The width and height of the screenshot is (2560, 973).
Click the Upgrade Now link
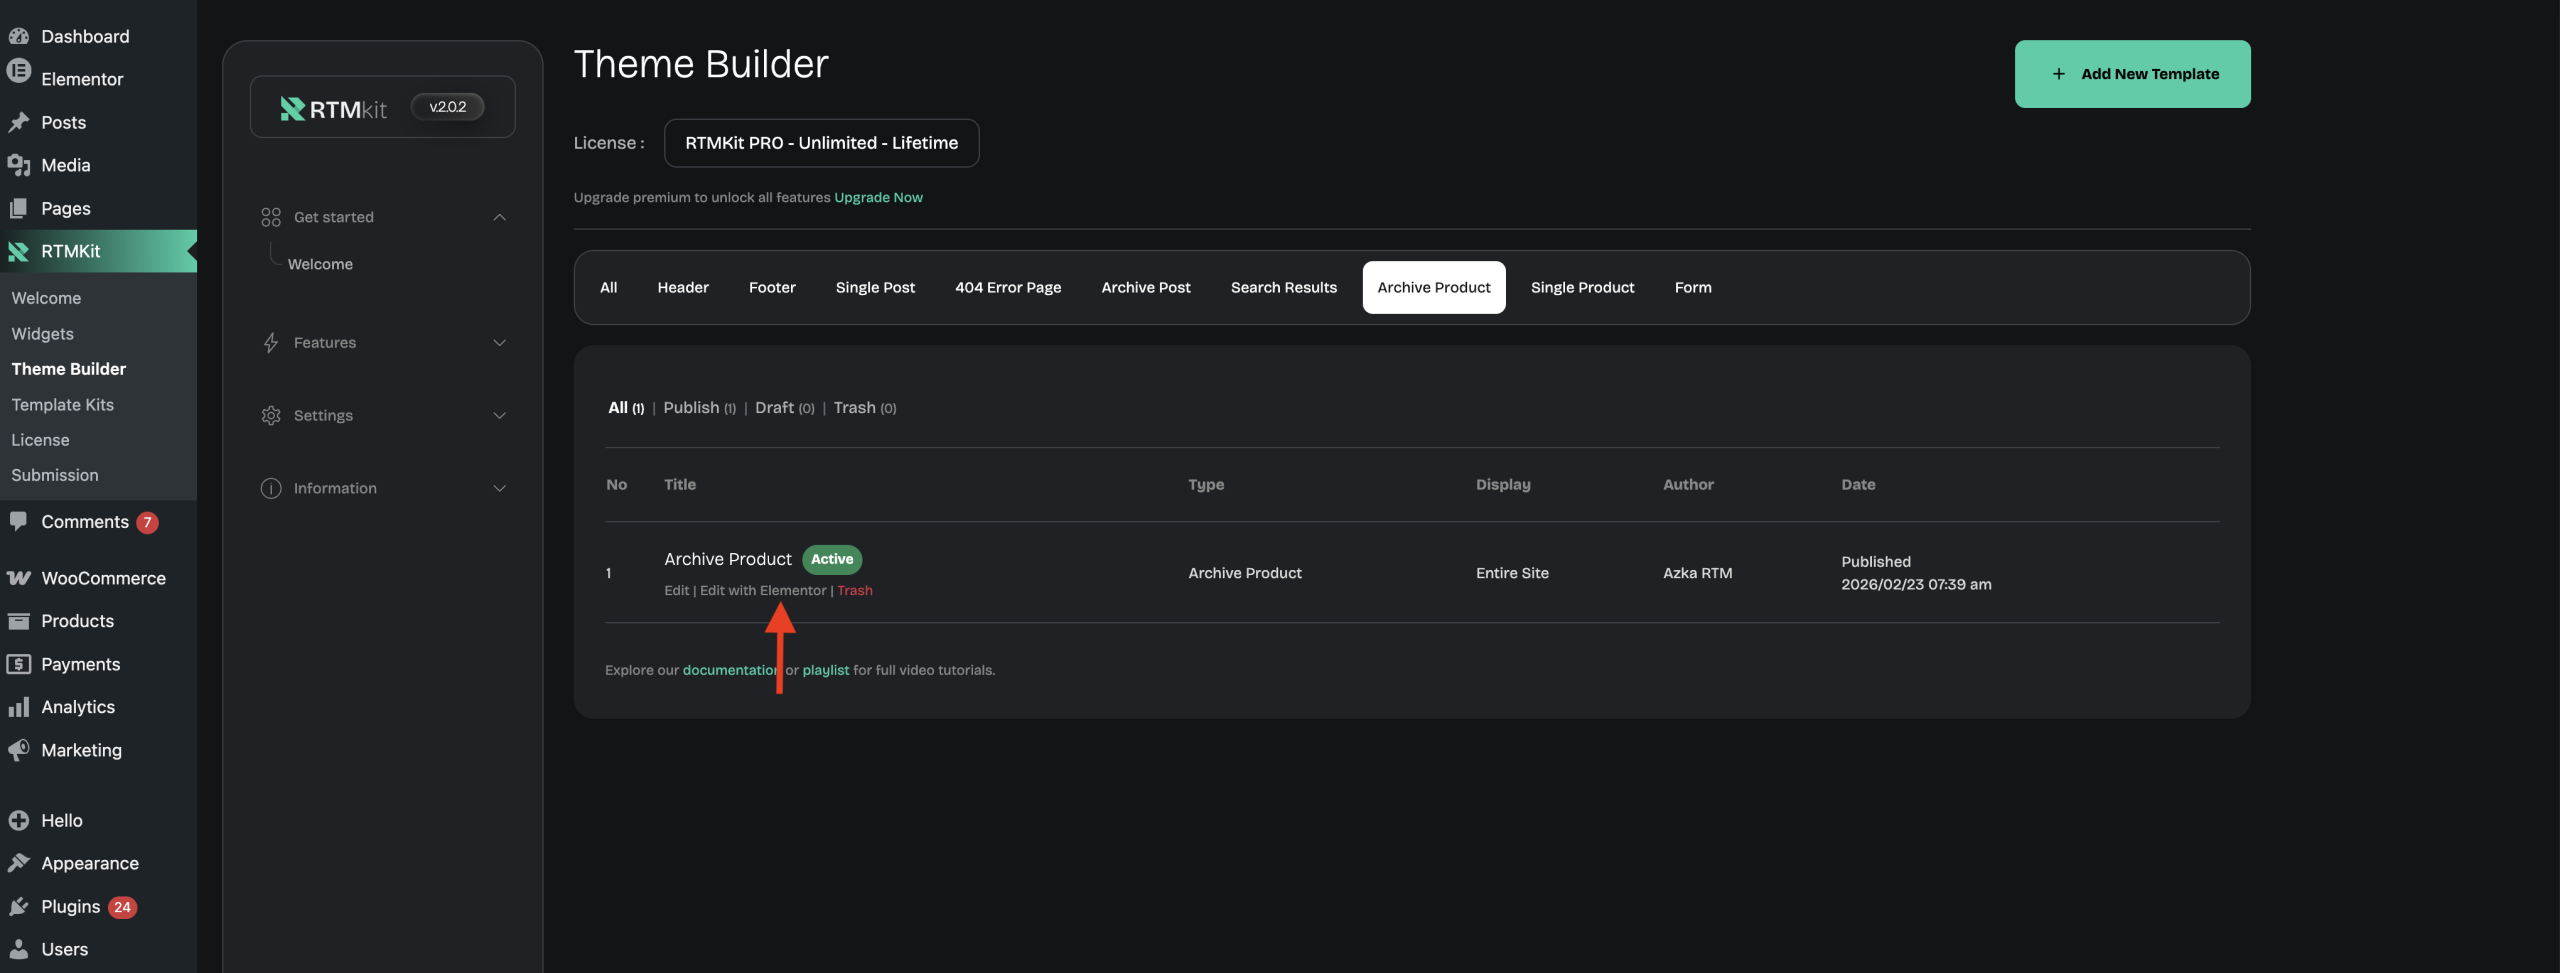pos(878,198)
